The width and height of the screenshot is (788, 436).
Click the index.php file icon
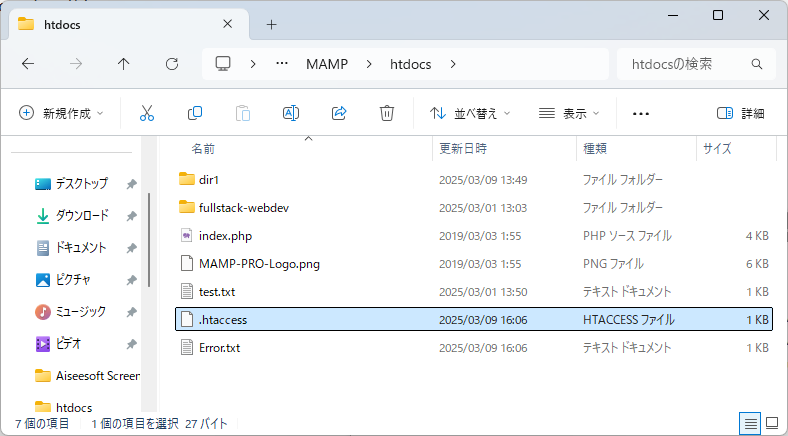click(x=186, y=236)
